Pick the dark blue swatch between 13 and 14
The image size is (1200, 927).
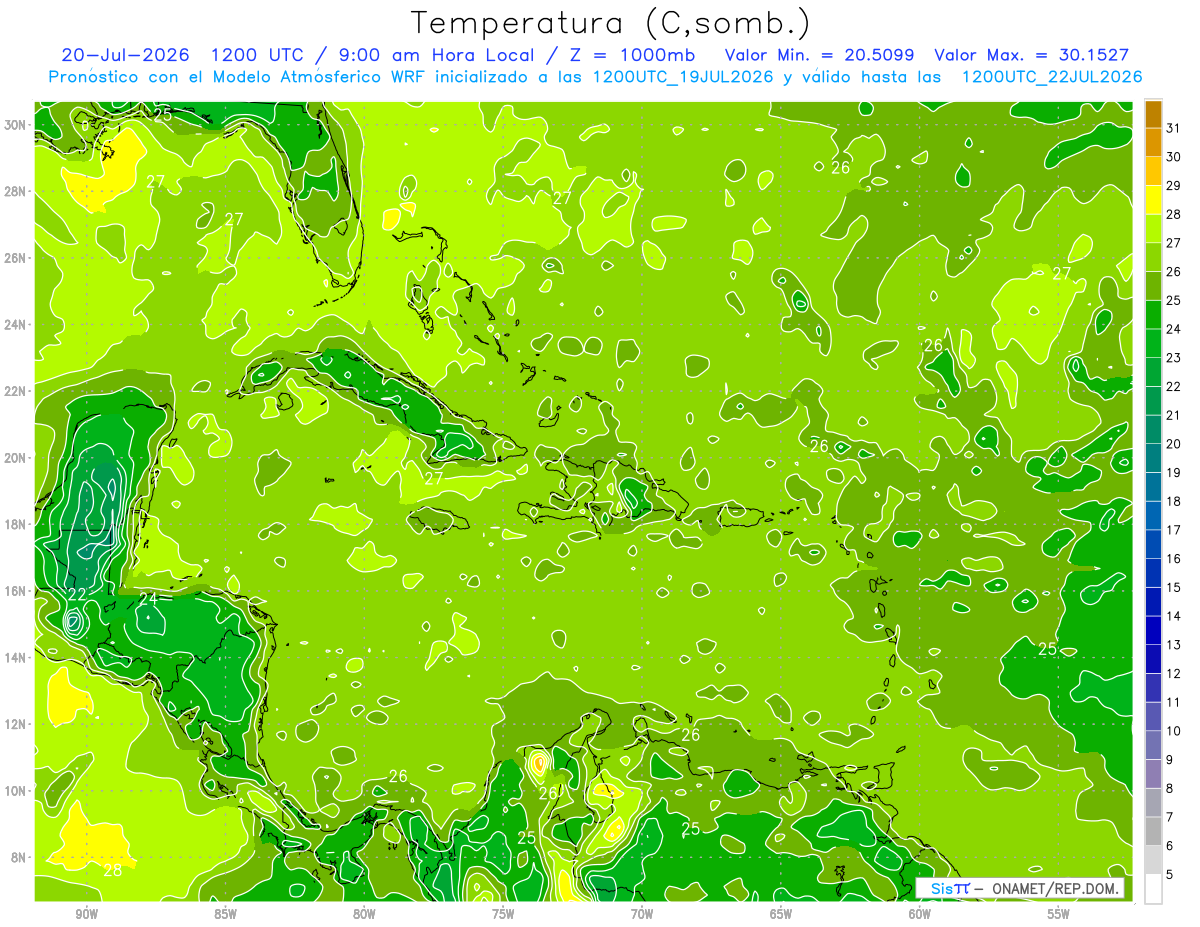click(x=1153, y=631)
